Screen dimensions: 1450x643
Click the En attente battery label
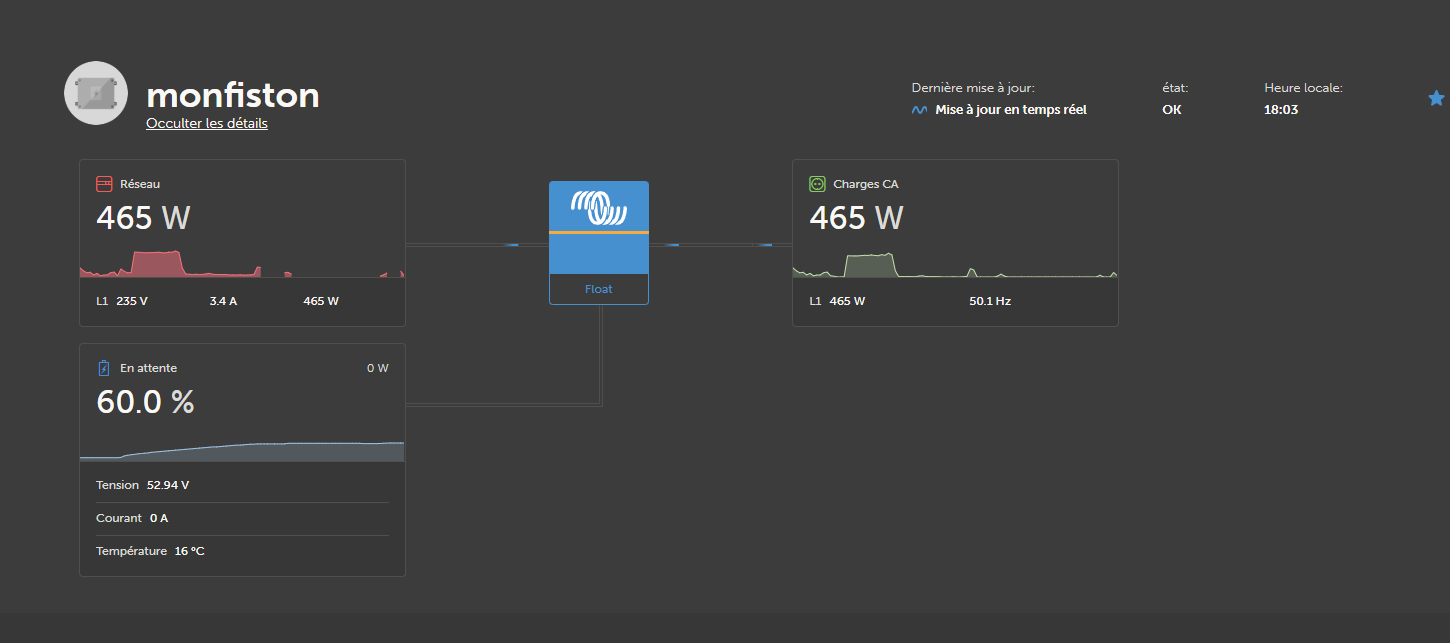coord(148,368)
